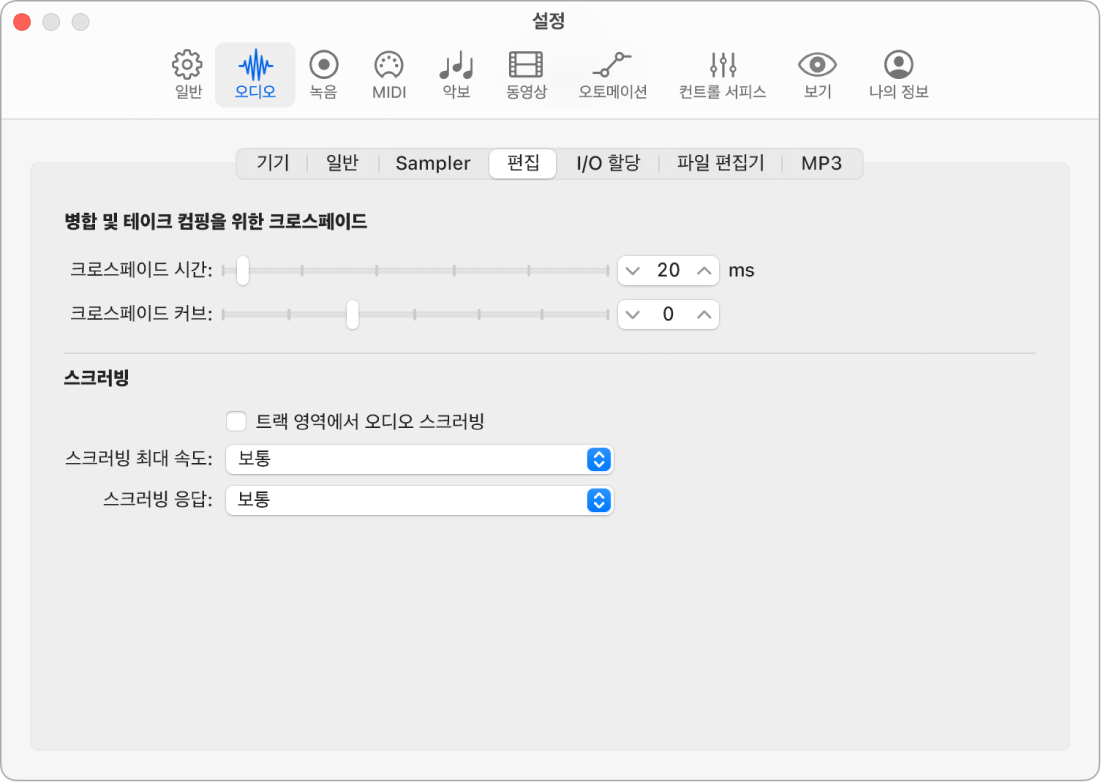Switch to the 기기 tab
This screenshot has width=1101, height=782.
(x=273, y=163)
